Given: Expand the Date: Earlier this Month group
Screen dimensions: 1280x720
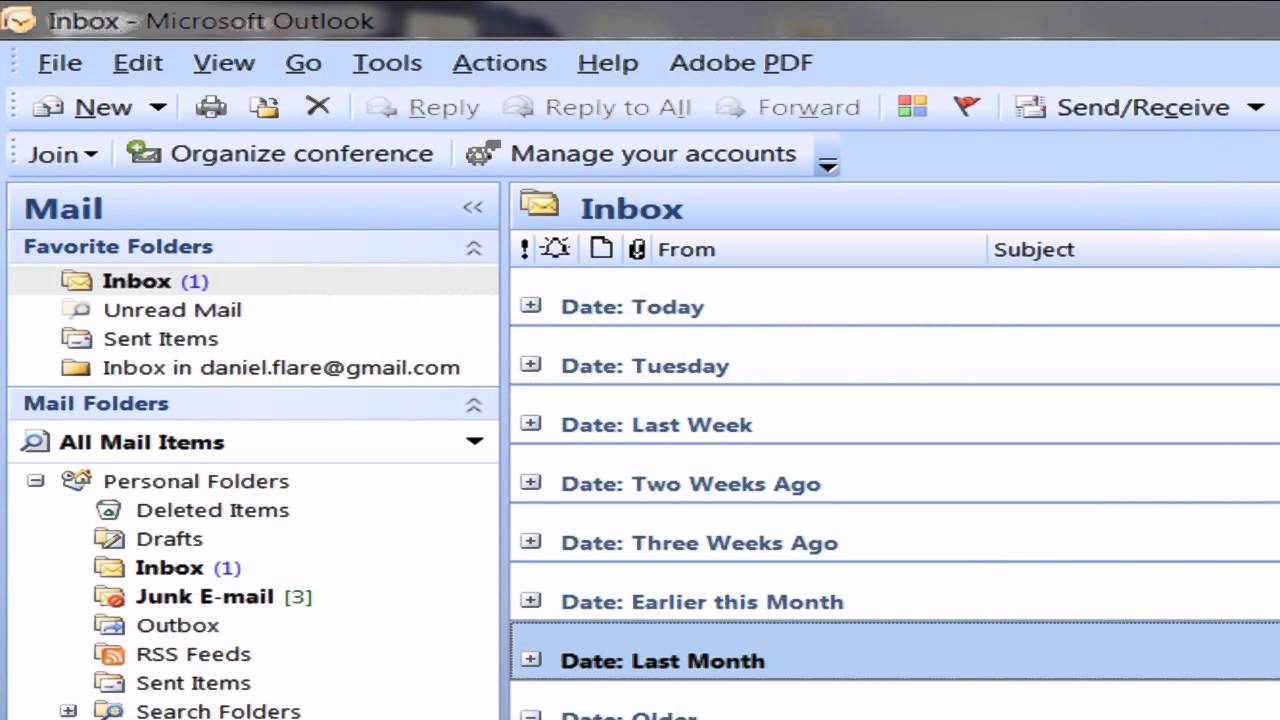Looking at the screenshot, I should tap(531, 600).
